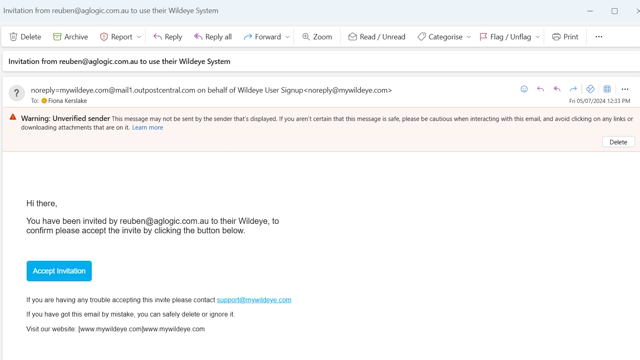Click the red warning triangle icon
640x360 pixels.
pyautogui.click(x=13, y=117)
